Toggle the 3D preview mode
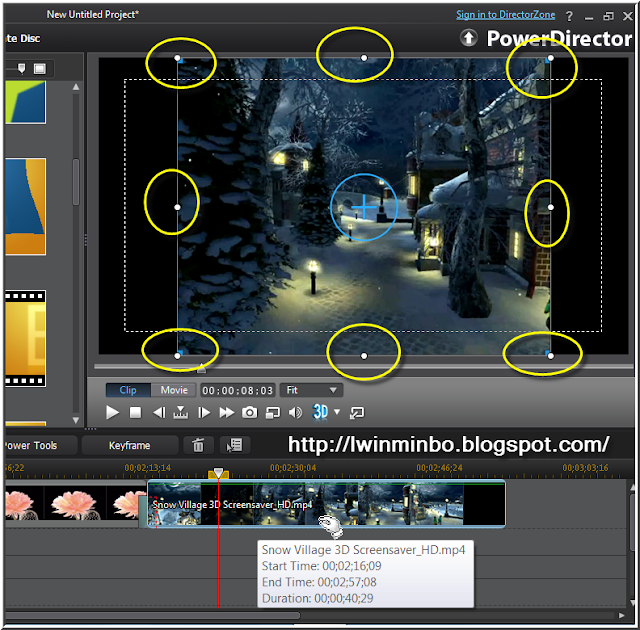 tap(320, 412)
